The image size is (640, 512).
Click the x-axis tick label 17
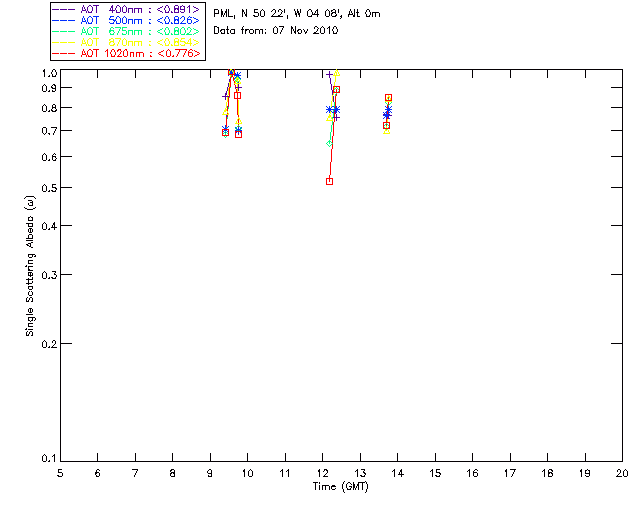[x=510, y=473]
